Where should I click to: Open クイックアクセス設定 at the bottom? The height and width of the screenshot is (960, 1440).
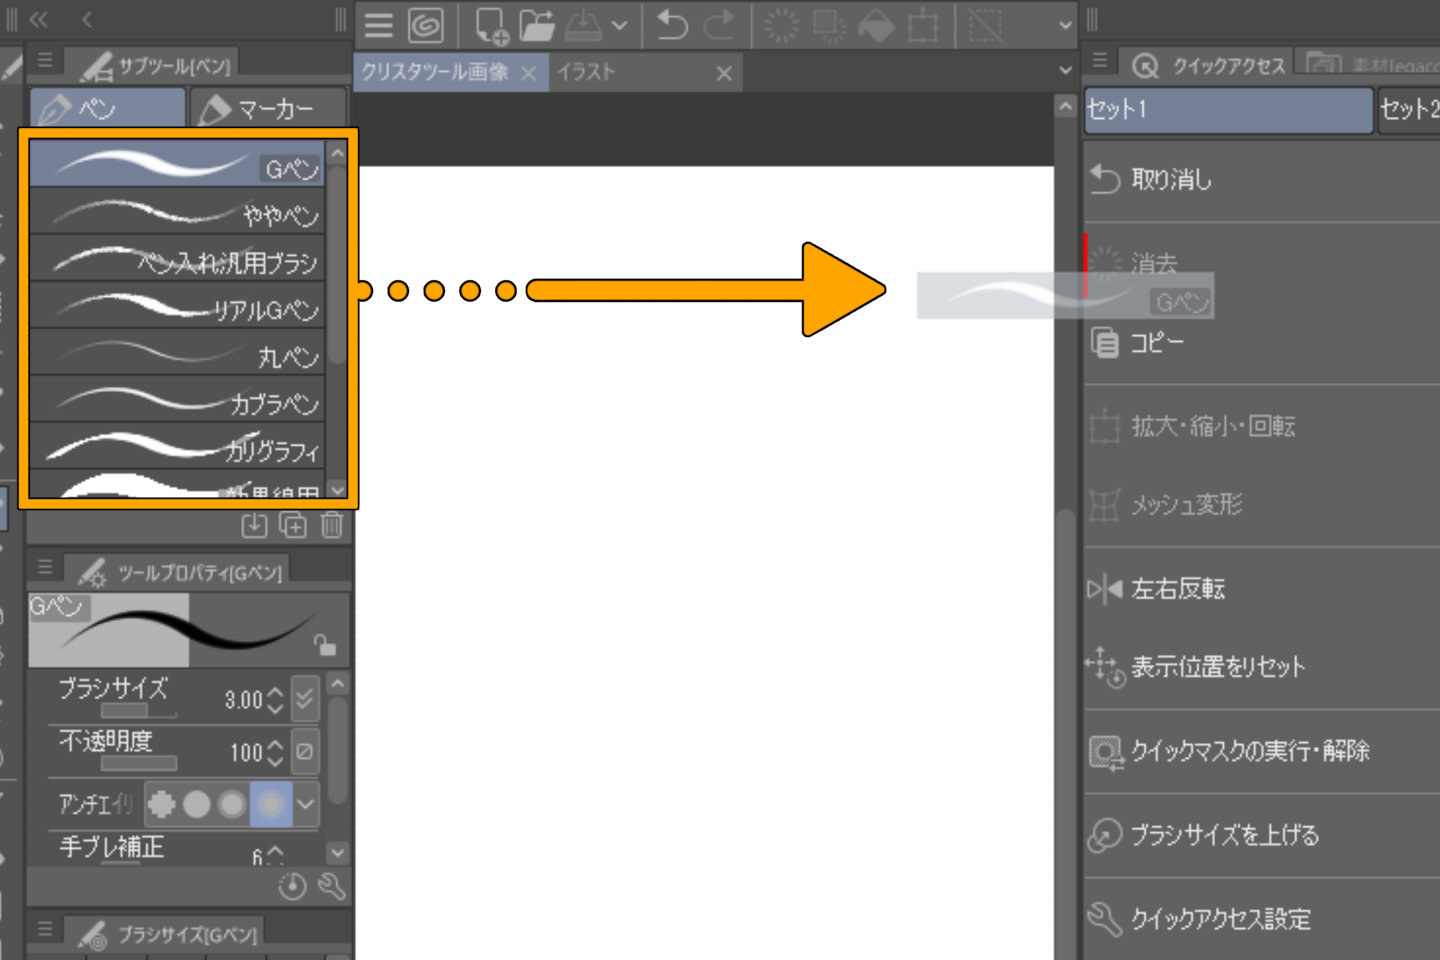pos(1220,919)
